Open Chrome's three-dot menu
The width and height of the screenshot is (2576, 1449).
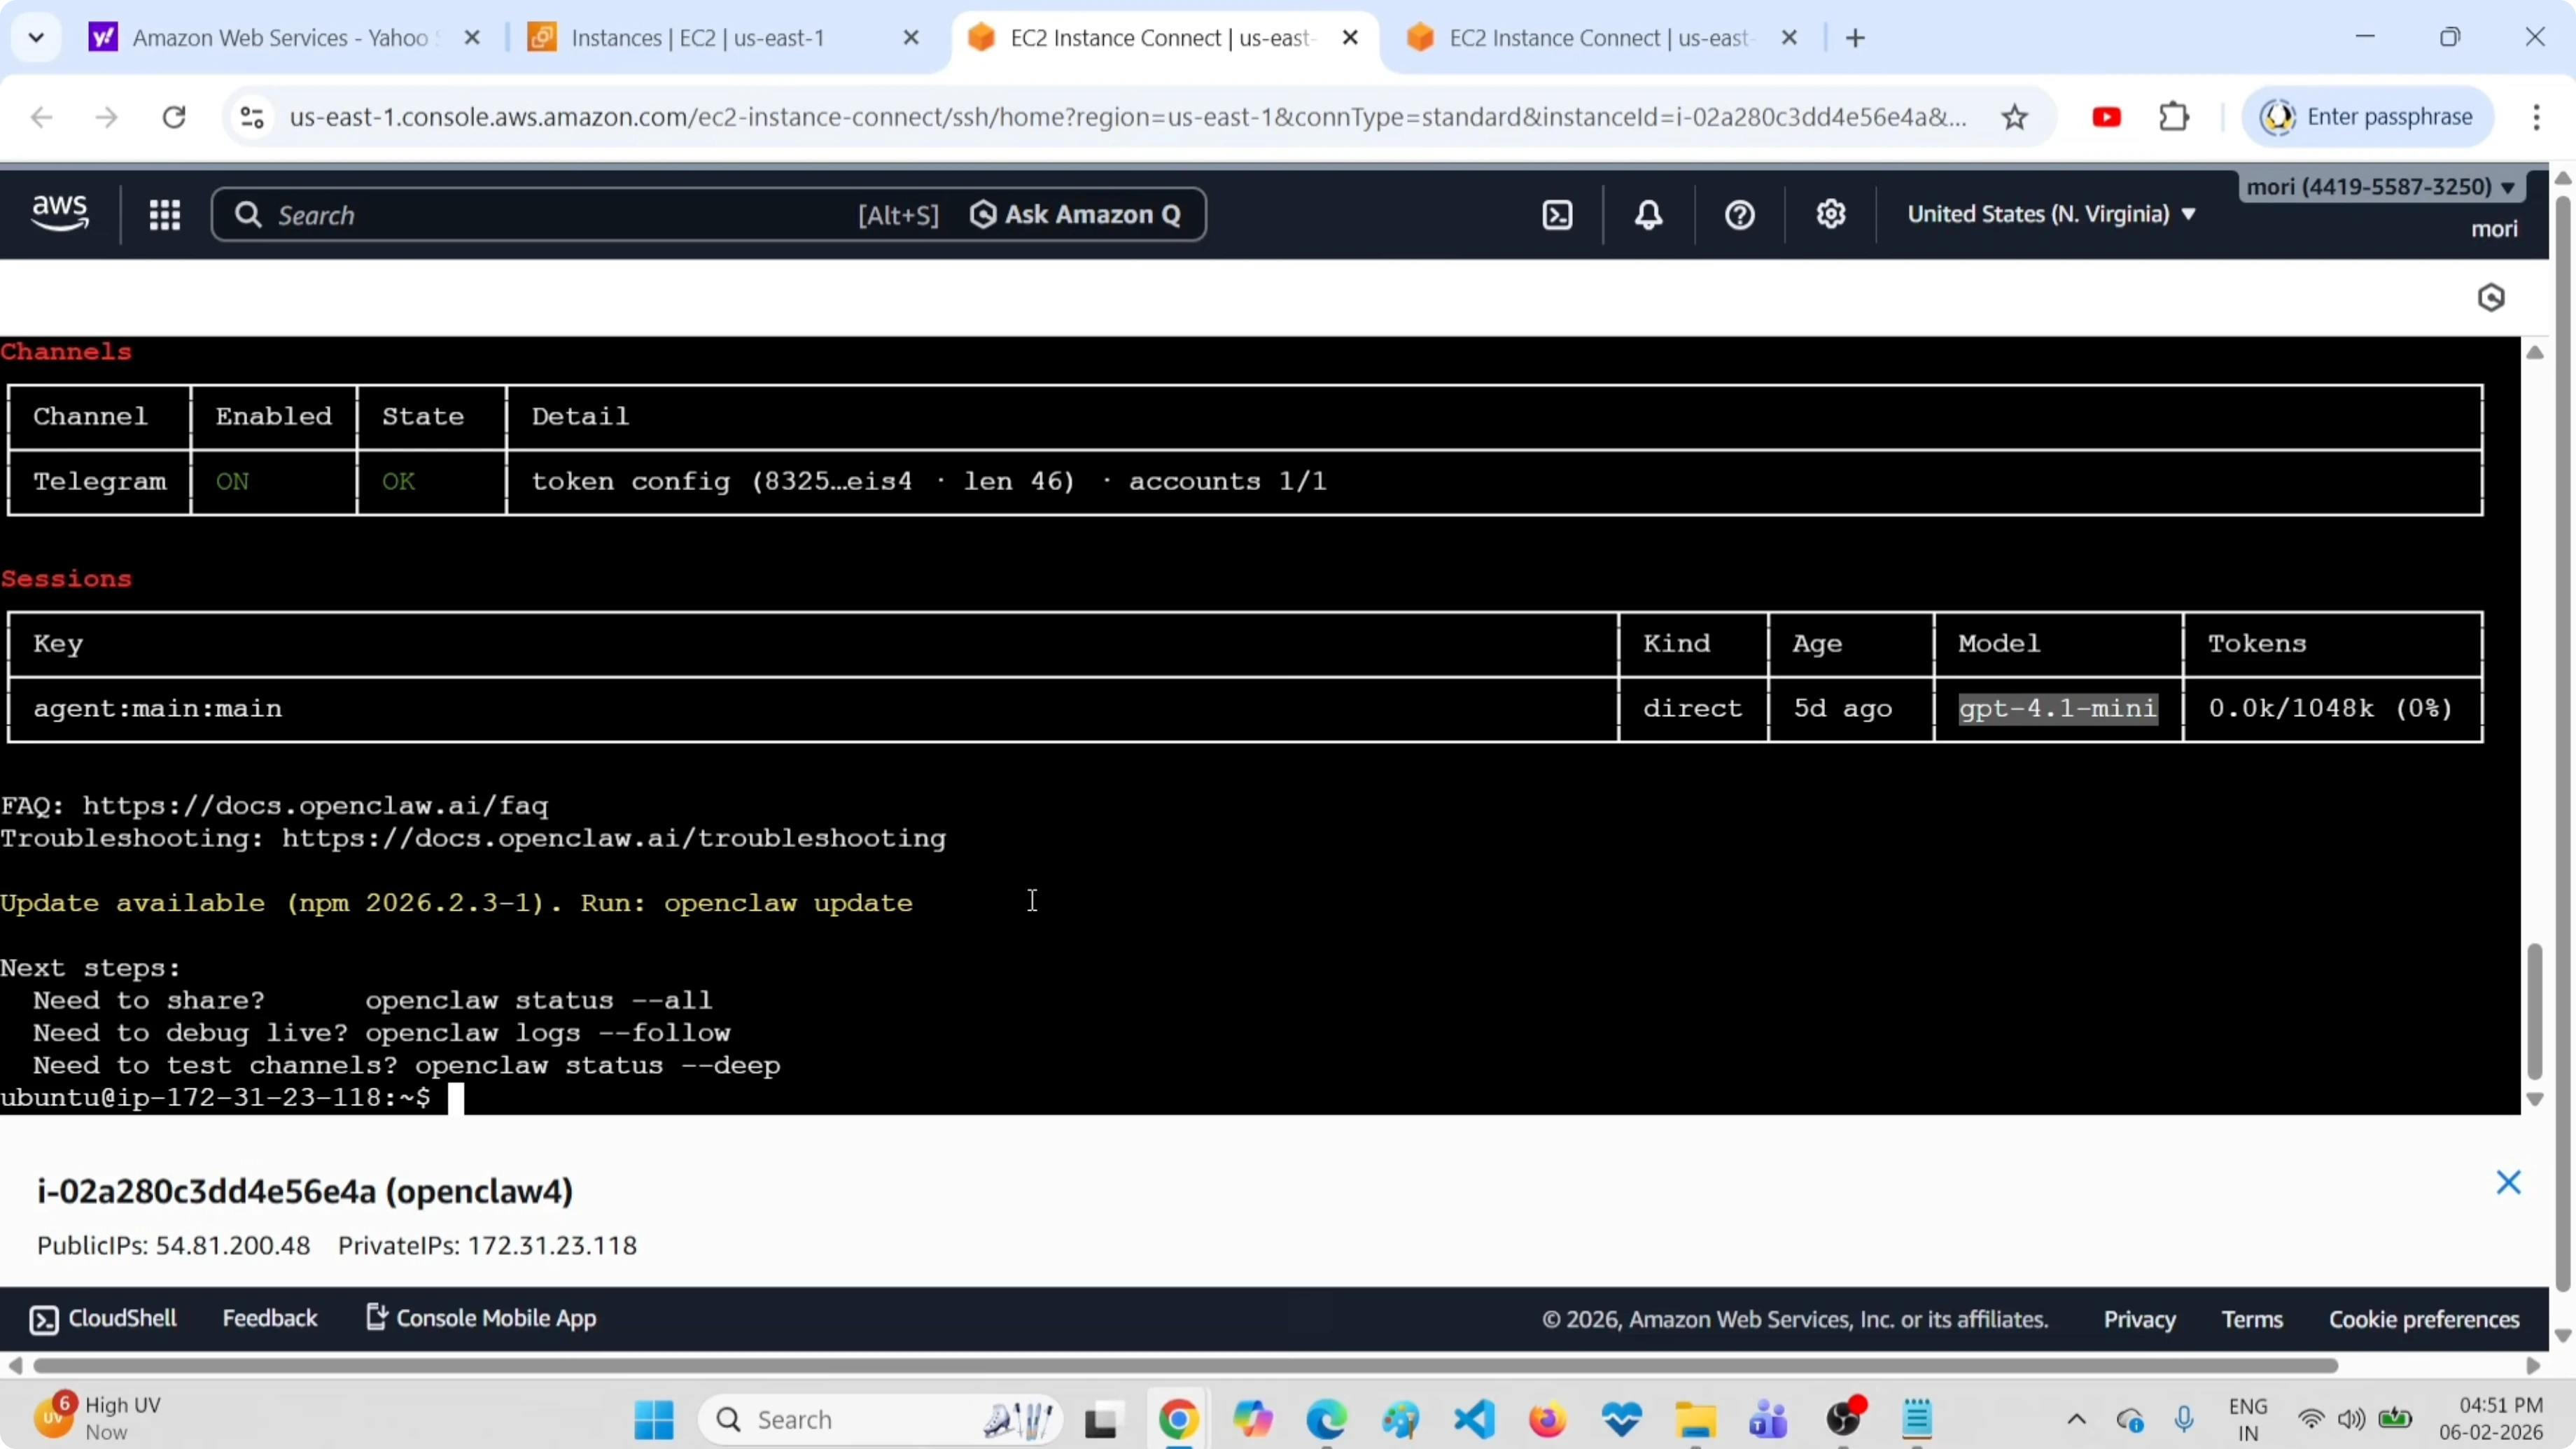click(x=2537, y=116)
